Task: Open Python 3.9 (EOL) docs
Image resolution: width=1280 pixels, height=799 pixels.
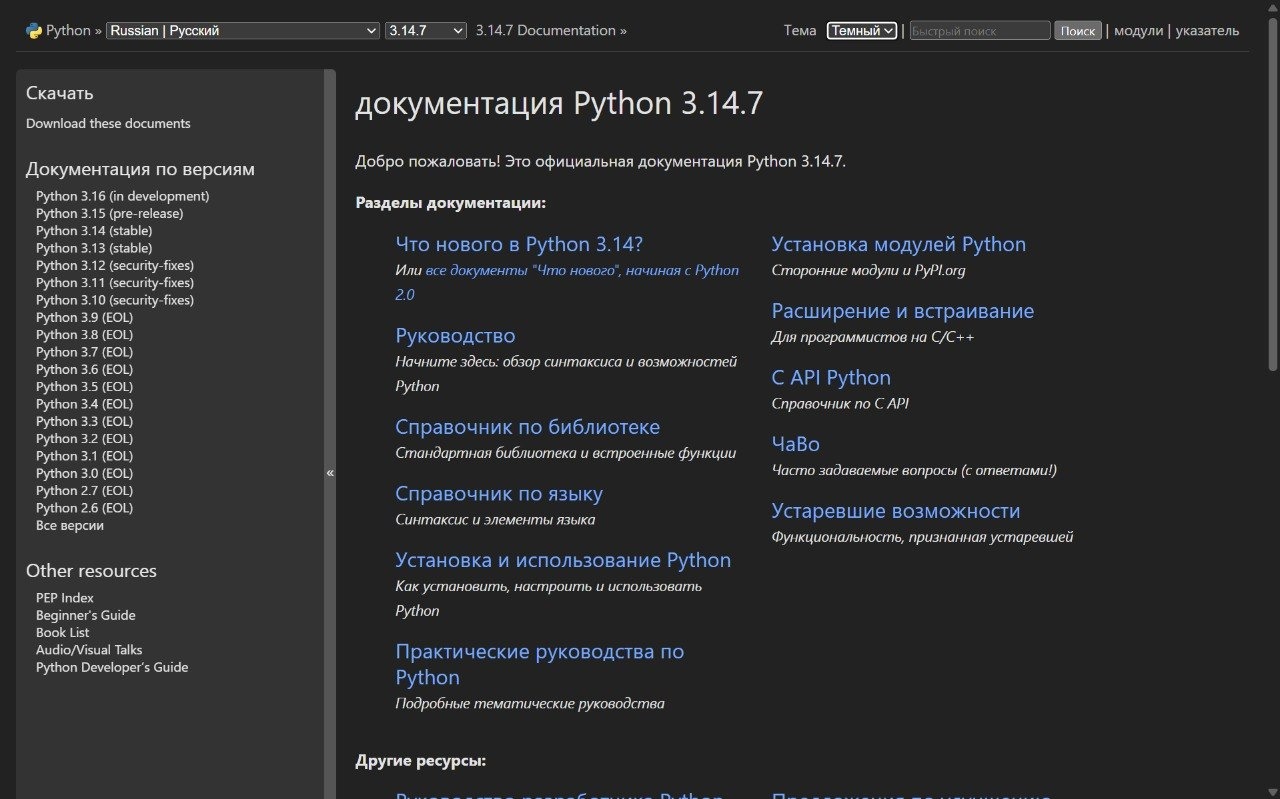Action: pos(84,318)
